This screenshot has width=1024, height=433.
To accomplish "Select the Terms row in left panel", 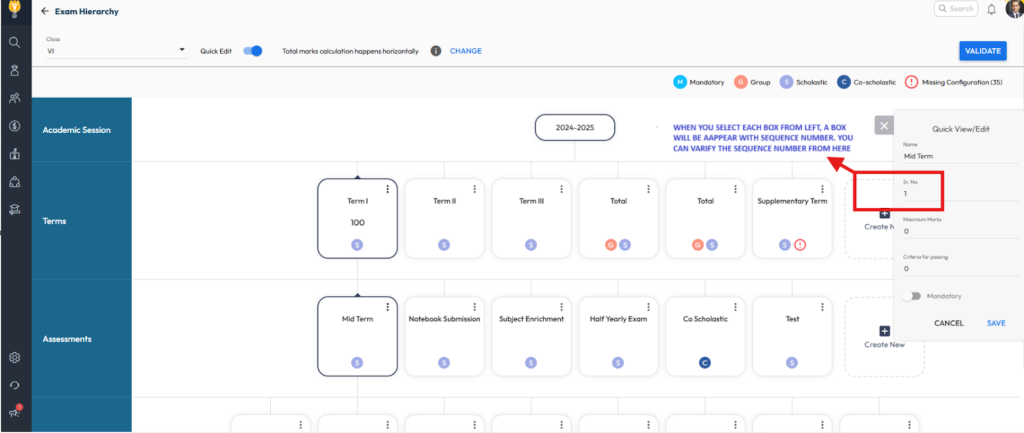I will [x=82, y=220].
